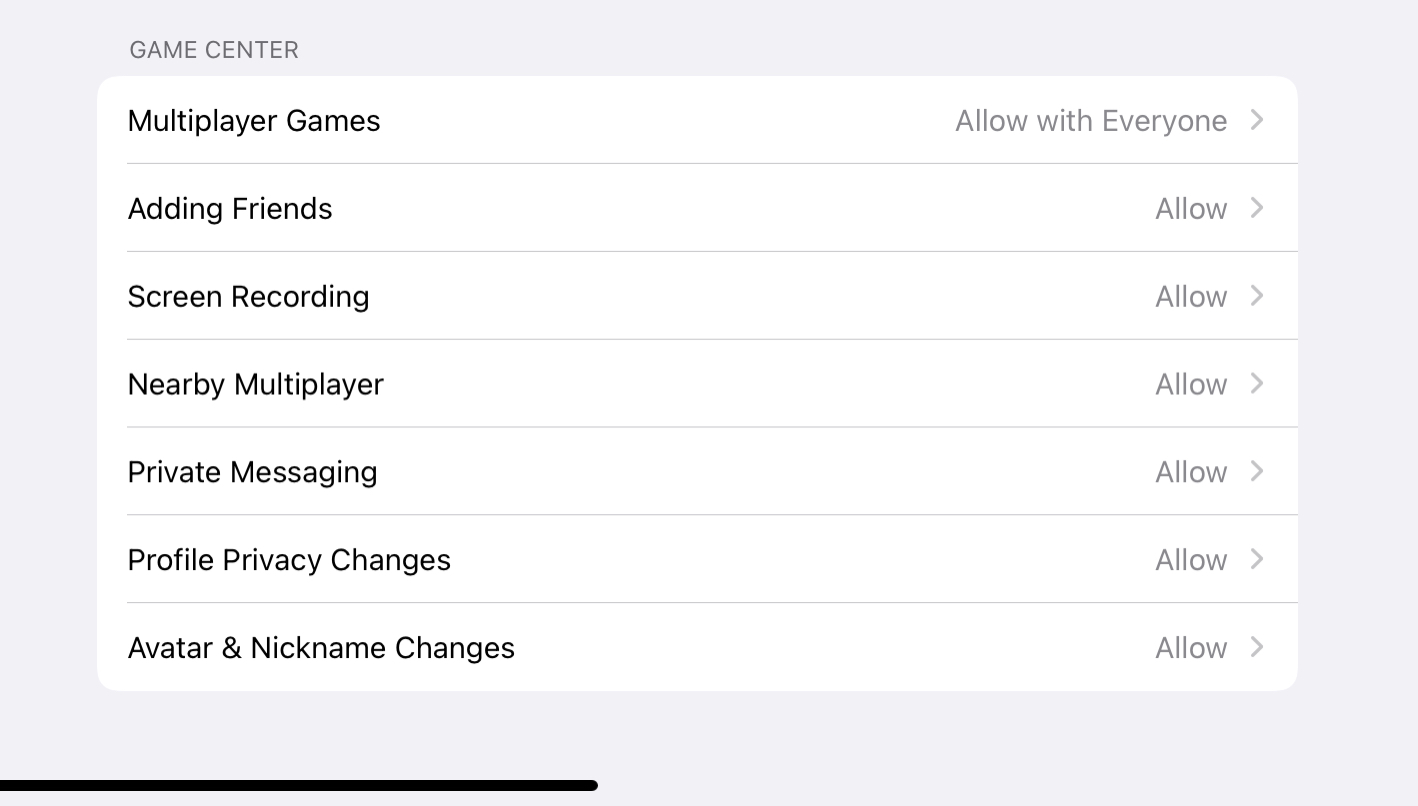This screenshot has height=806, width=1418.
Task: Tap the black home indicator bar
Action: click(x=298, y=786)
